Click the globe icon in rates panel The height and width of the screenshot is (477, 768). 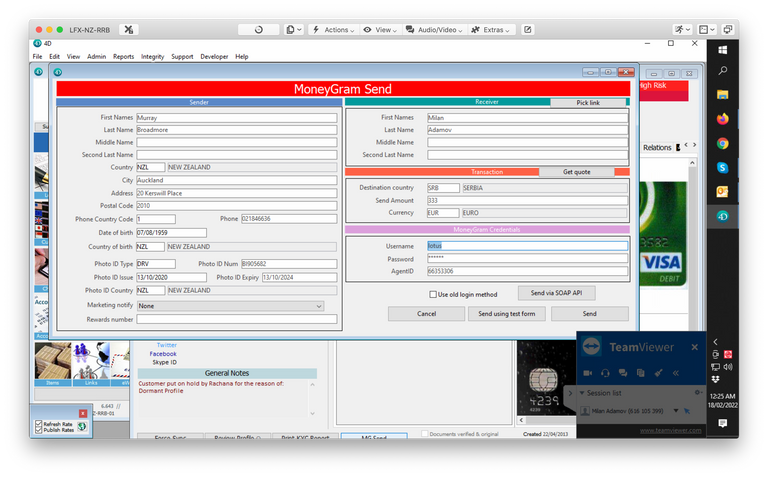click(x=82, y=427)
